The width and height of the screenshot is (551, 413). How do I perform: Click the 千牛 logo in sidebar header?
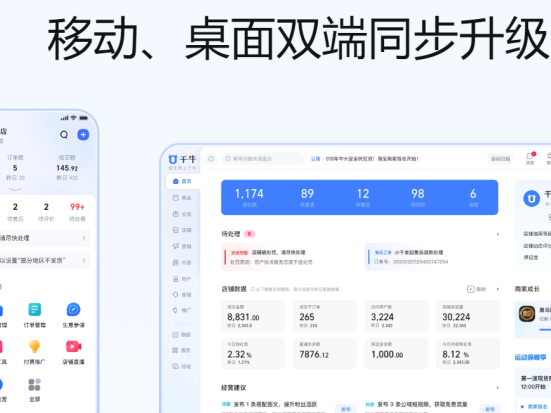coord(182,159)
